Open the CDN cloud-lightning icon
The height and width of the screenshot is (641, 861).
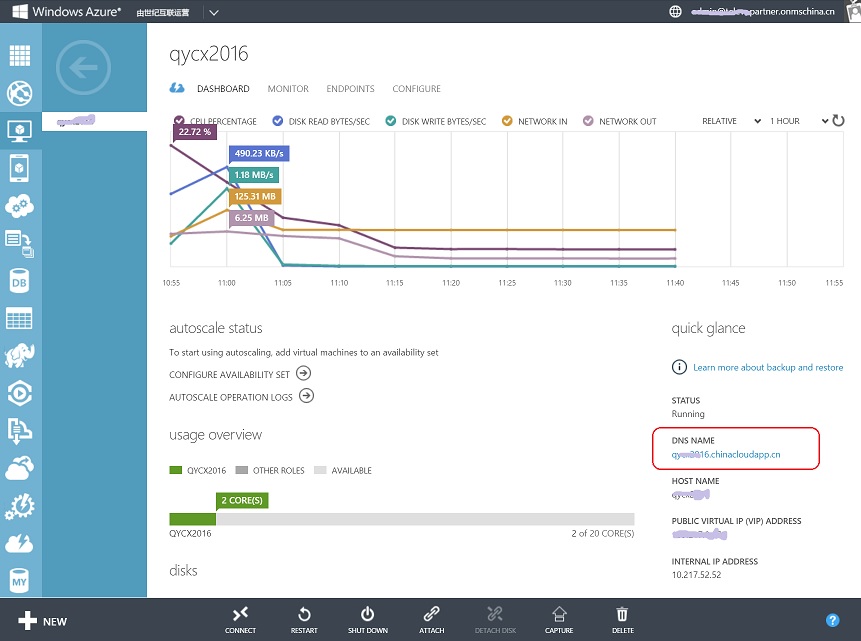[20, 543]
